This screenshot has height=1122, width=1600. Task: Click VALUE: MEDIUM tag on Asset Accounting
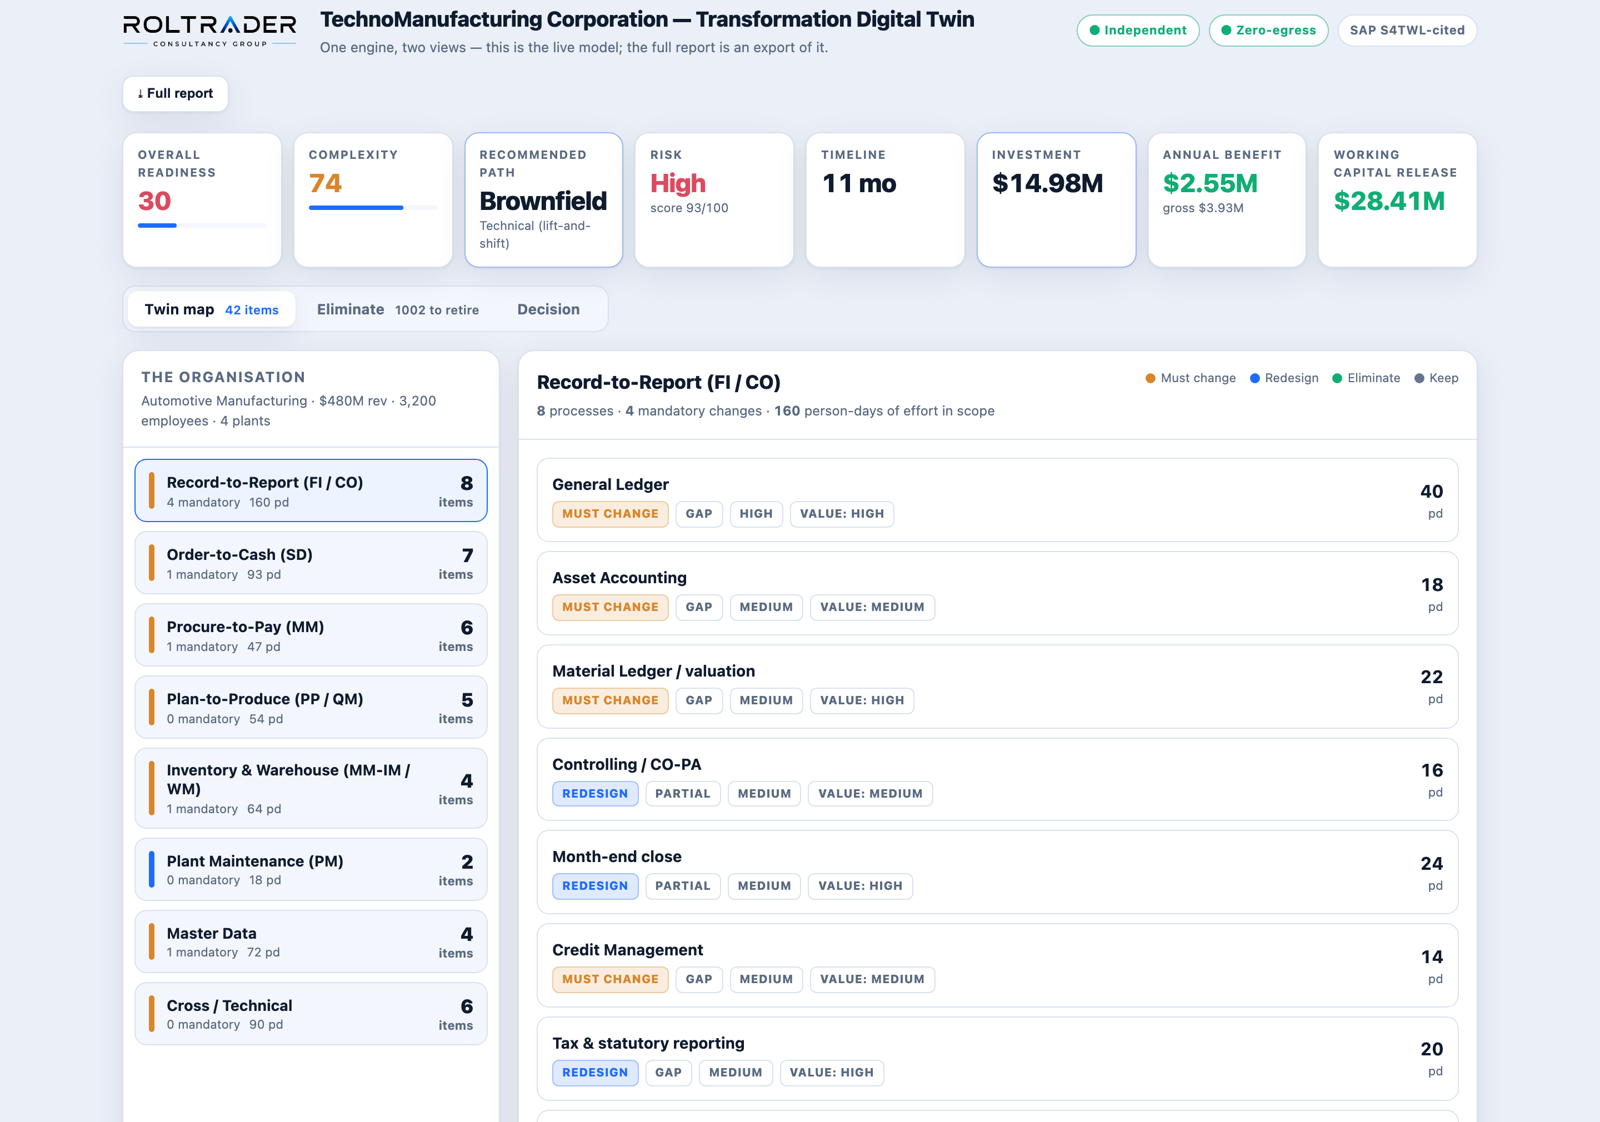pyautogui.click(x=872, y=607)
